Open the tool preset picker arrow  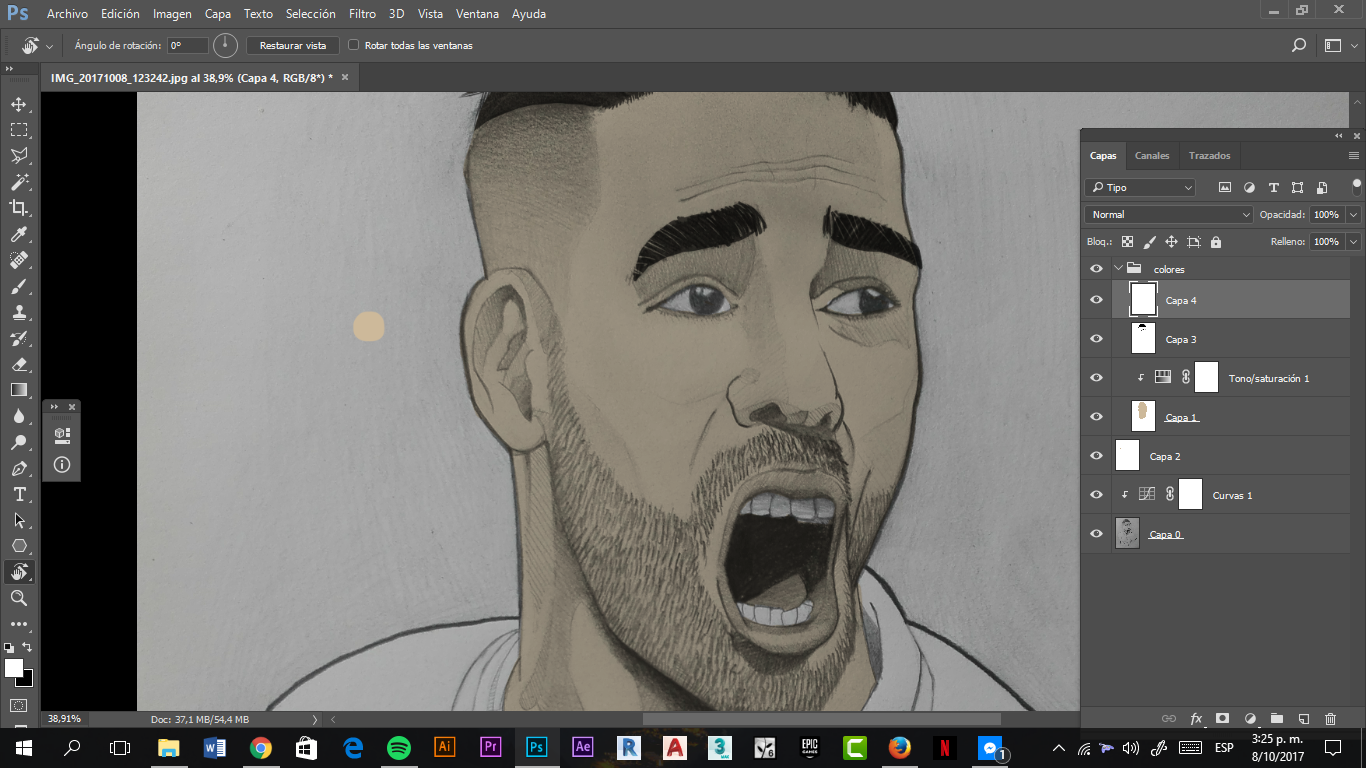coord(50,46)
